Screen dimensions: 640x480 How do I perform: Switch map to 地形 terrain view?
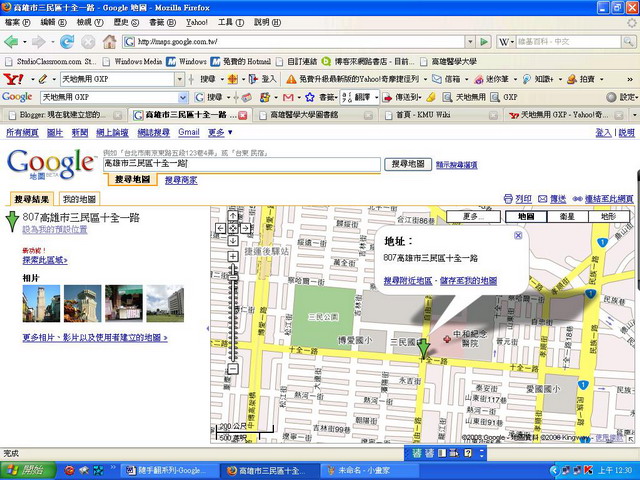click(x=608, y=216)
